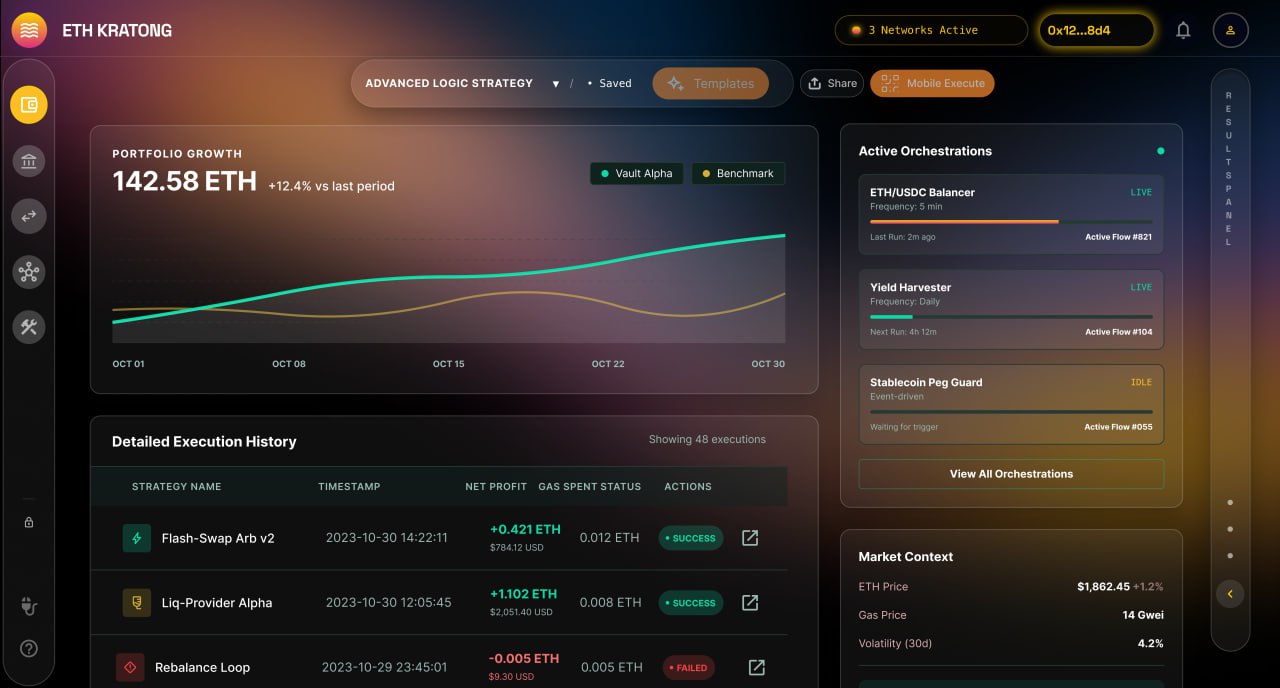Click the notifications bell icon

coord(1183,30)
